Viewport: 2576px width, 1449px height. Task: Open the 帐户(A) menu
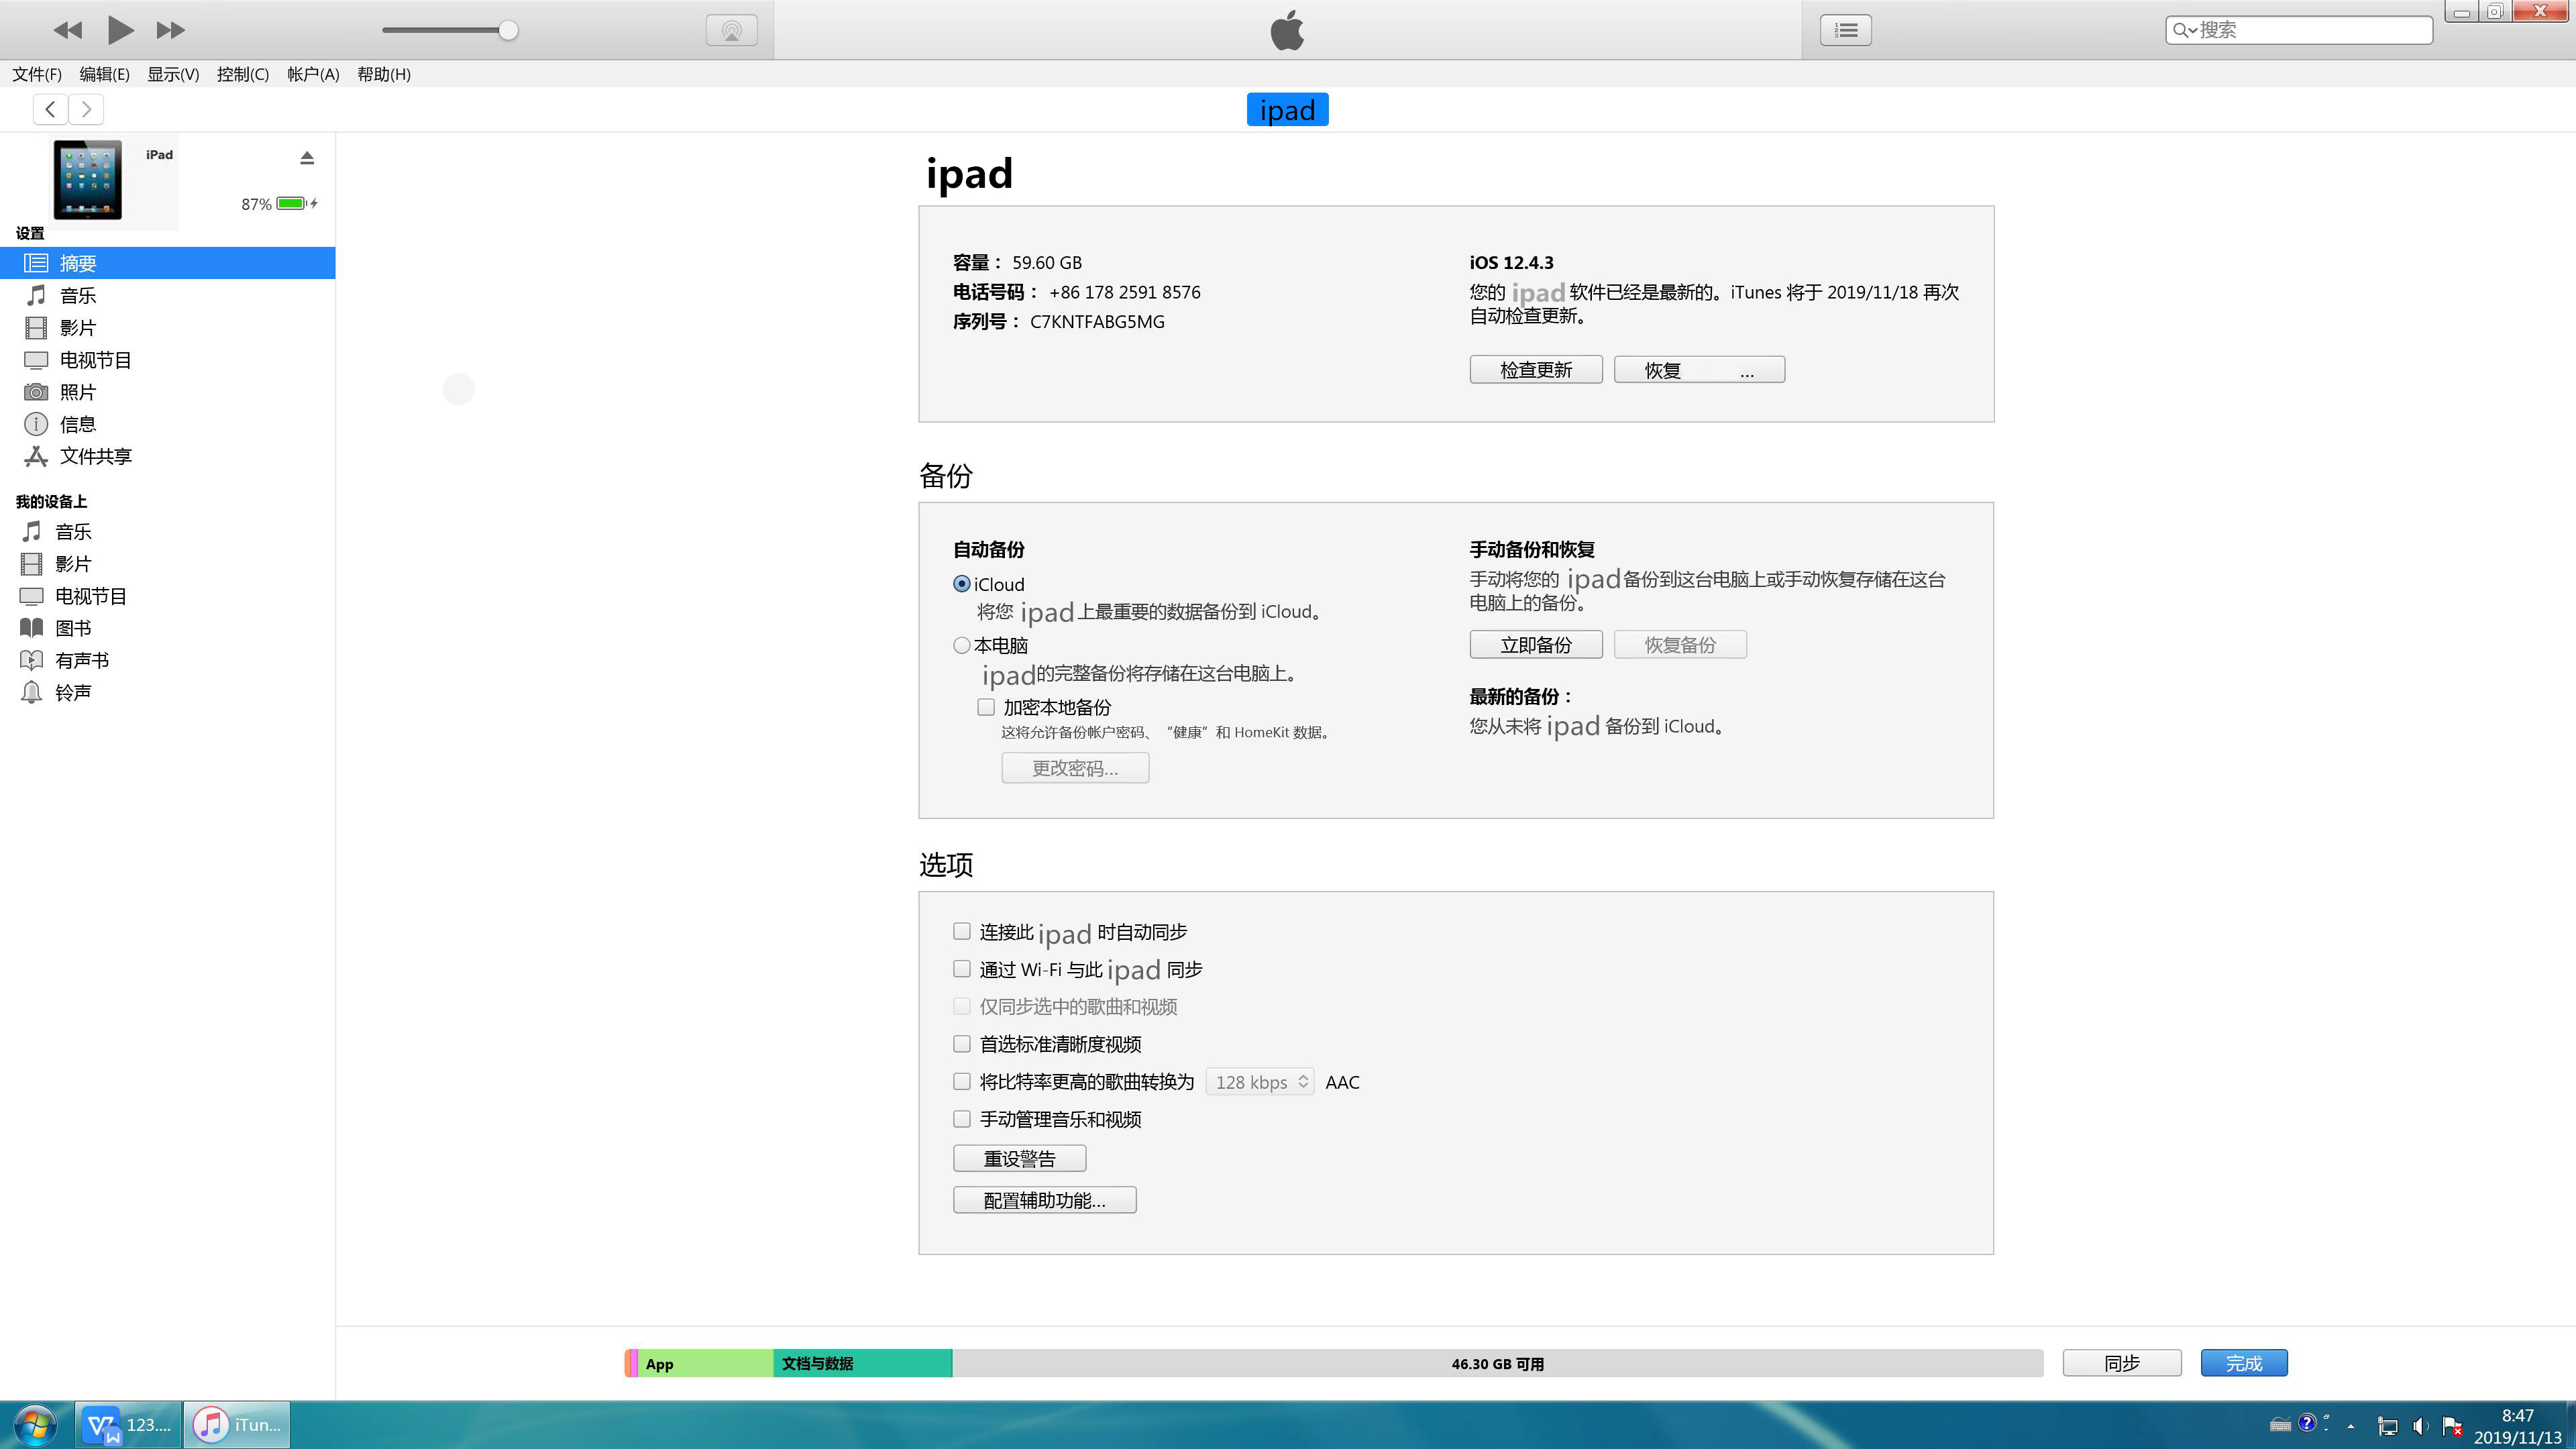click(313, 74)
